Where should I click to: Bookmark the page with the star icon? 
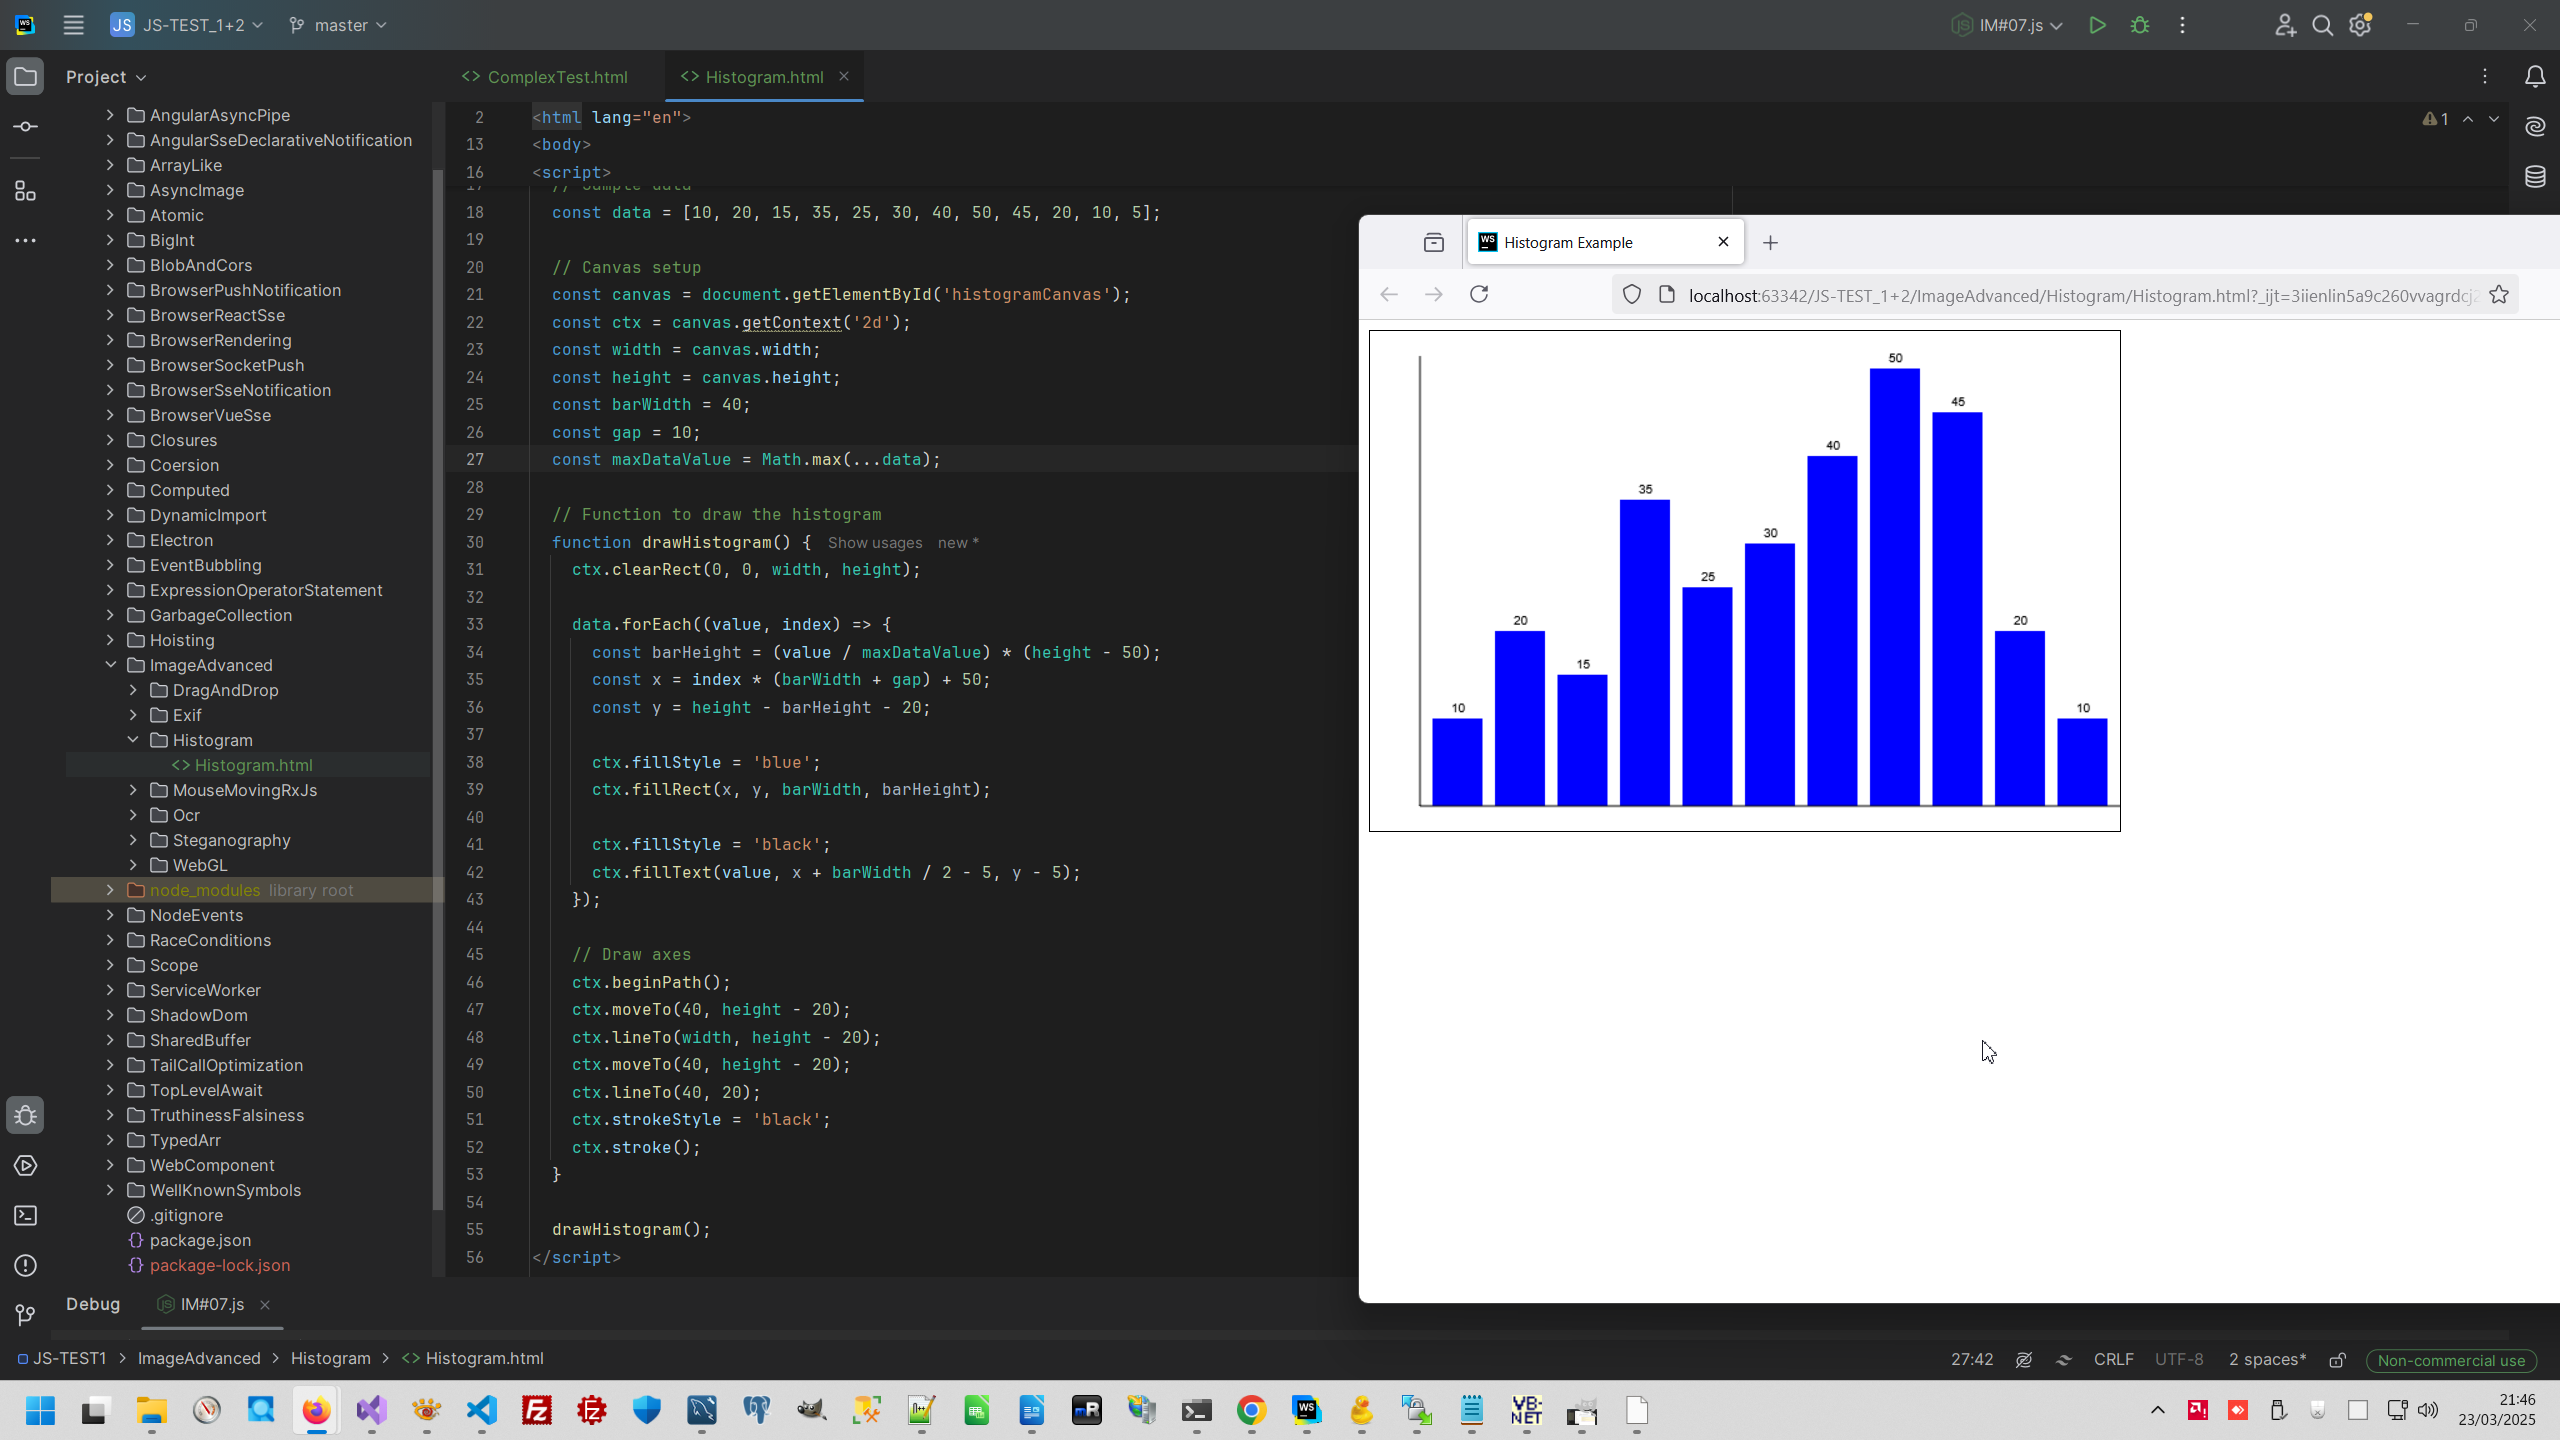click(x=2499, y=295)
